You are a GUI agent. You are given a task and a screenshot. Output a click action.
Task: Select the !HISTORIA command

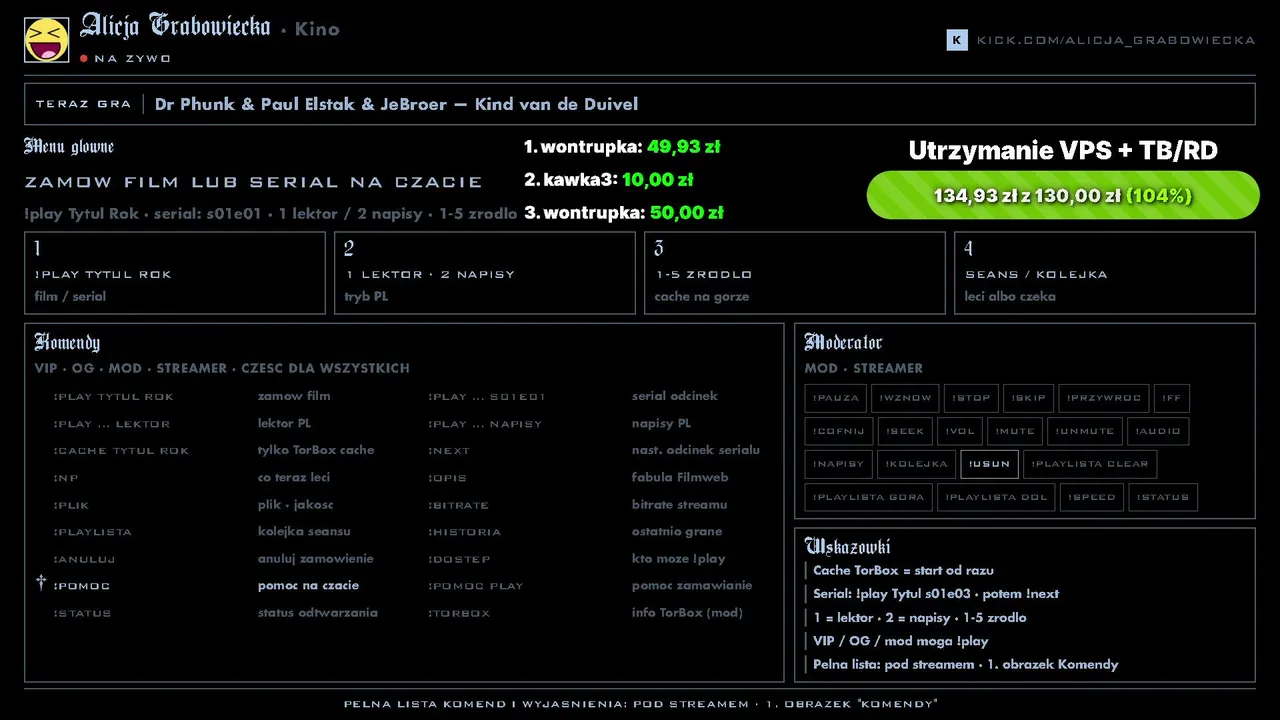(x=464, y=532)
